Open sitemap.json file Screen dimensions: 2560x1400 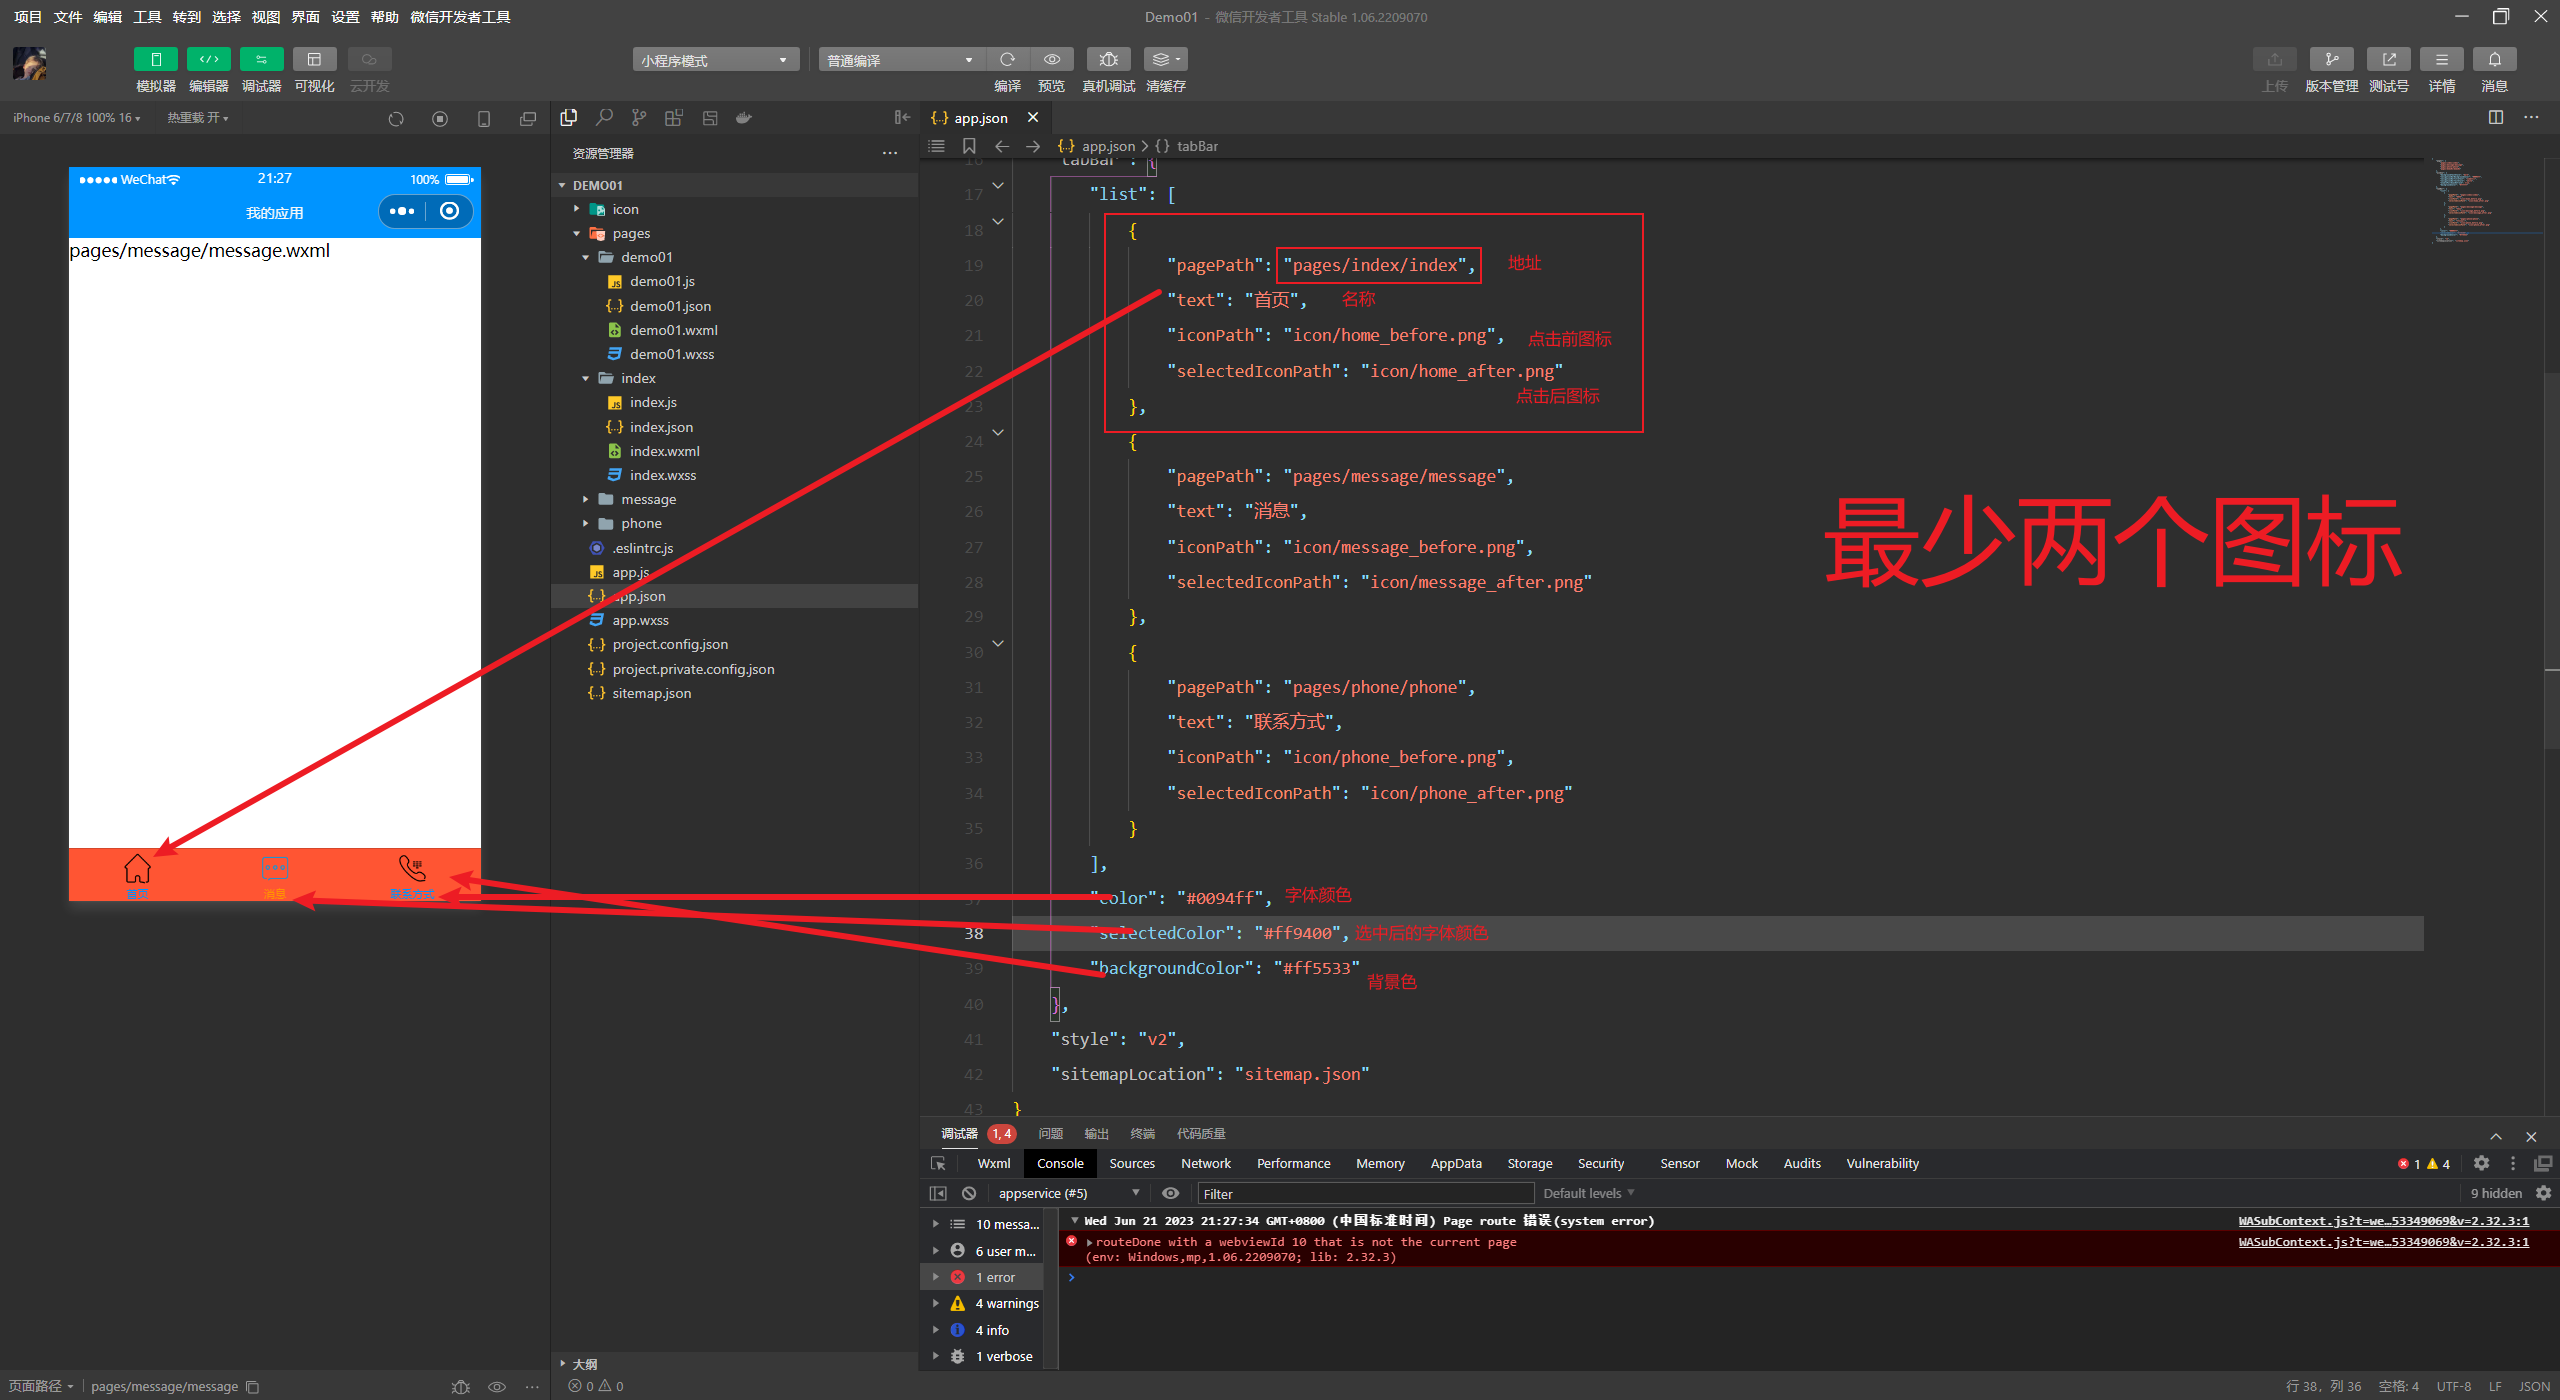[x=651, y=693]
